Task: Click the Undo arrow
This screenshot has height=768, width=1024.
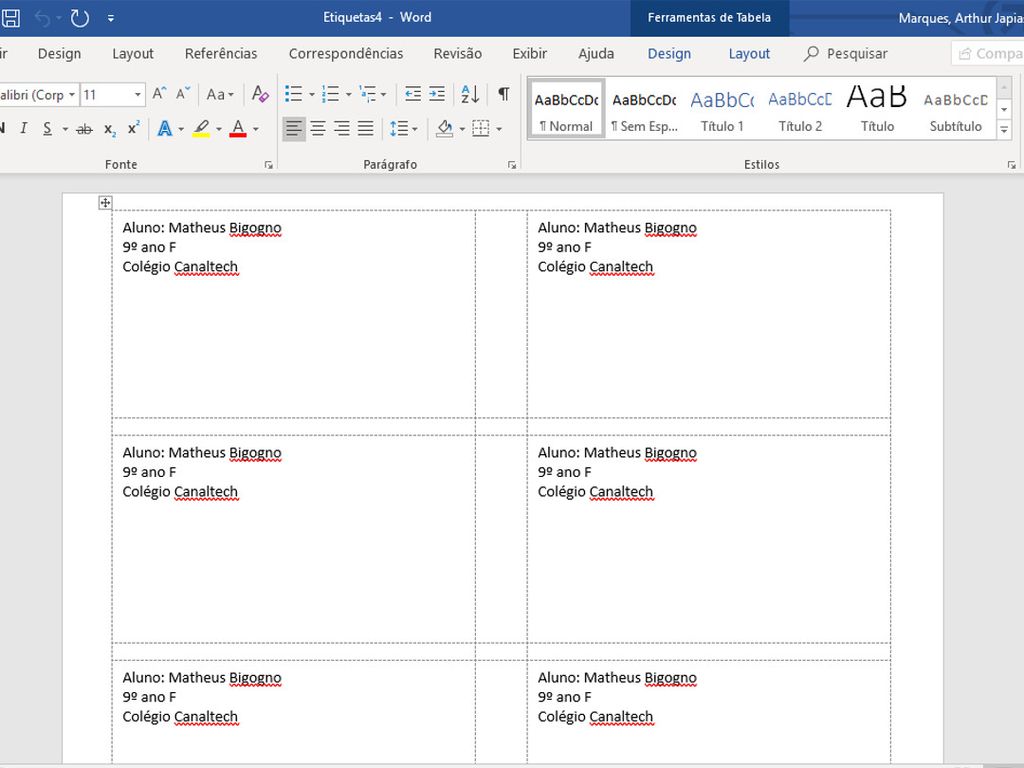Action: coord(43,18)
